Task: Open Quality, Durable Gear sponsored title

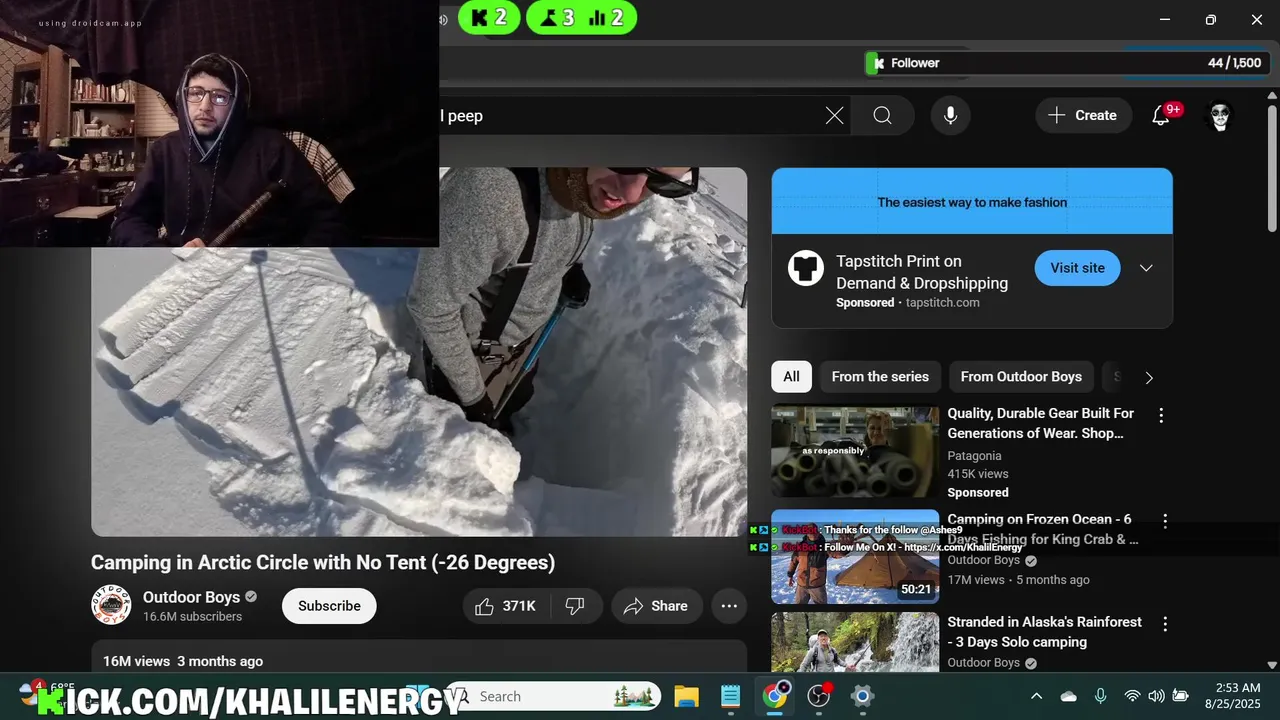Action: pos(1041,423)
